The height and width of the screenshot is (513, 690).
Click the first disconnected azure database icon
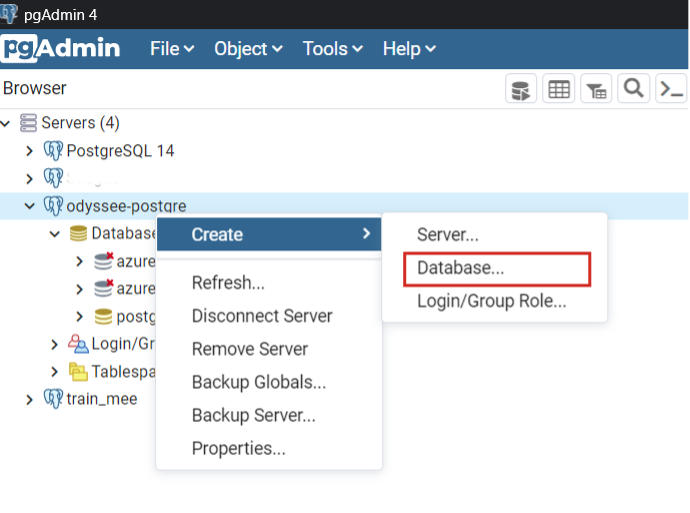(x=104, y=261)
